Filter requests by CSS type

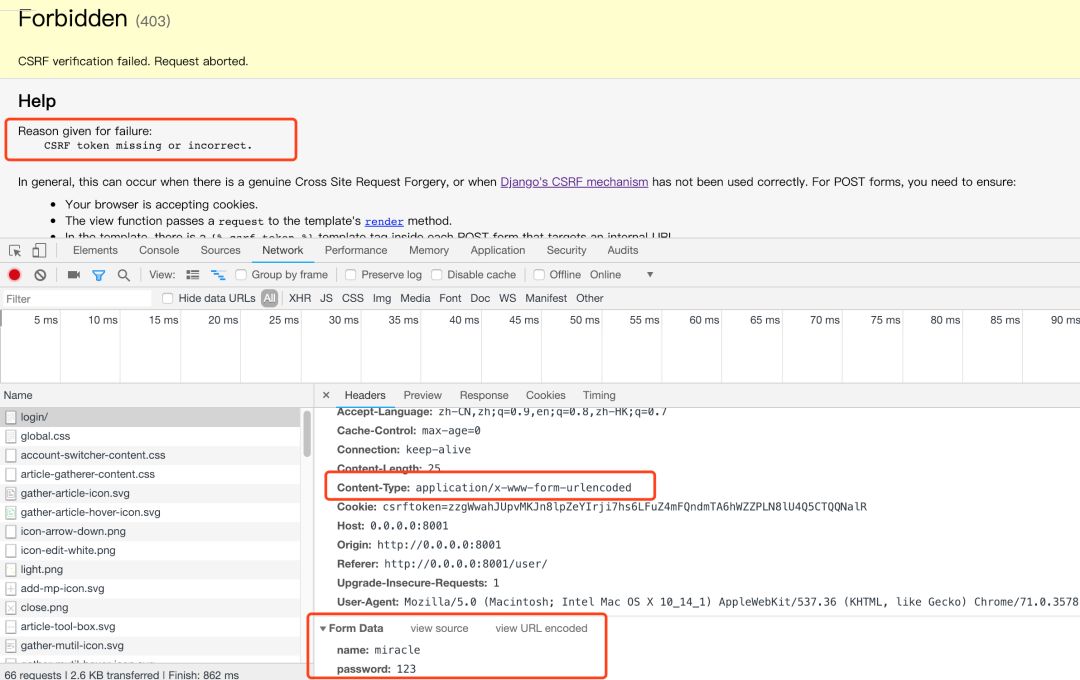[x=353, y=298]
